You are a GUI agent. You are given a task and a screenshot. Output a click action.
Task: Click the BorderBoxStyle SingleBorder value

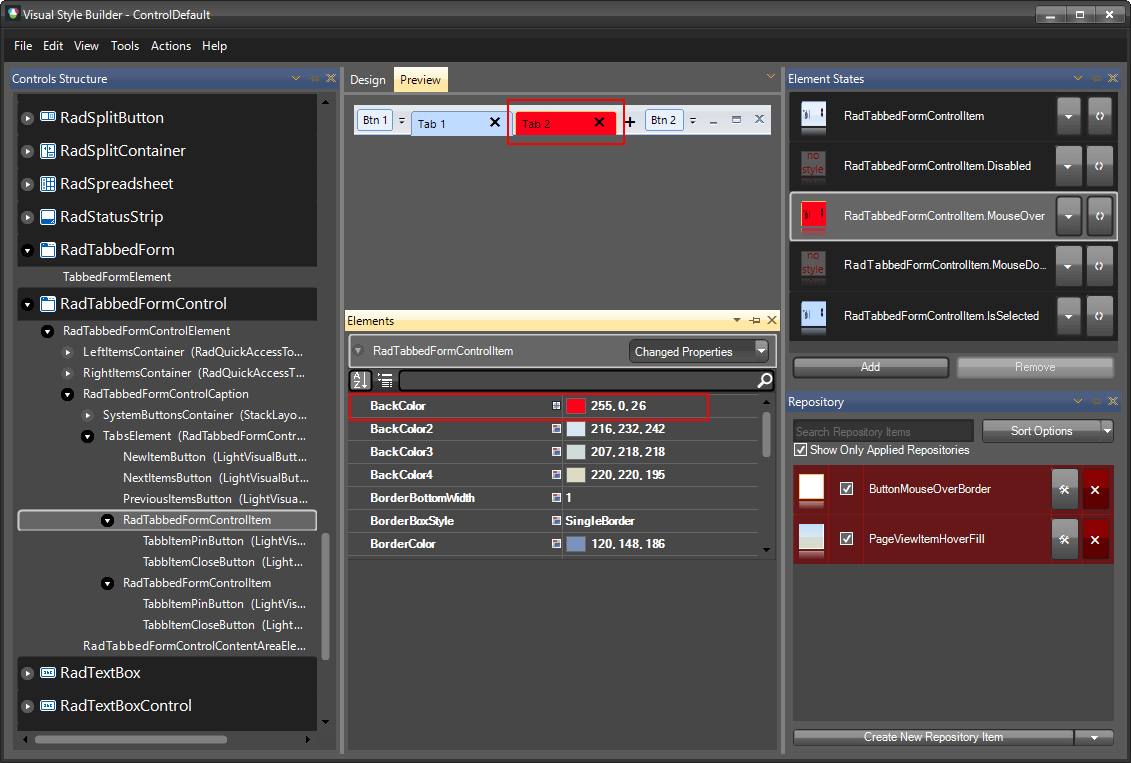599,521
